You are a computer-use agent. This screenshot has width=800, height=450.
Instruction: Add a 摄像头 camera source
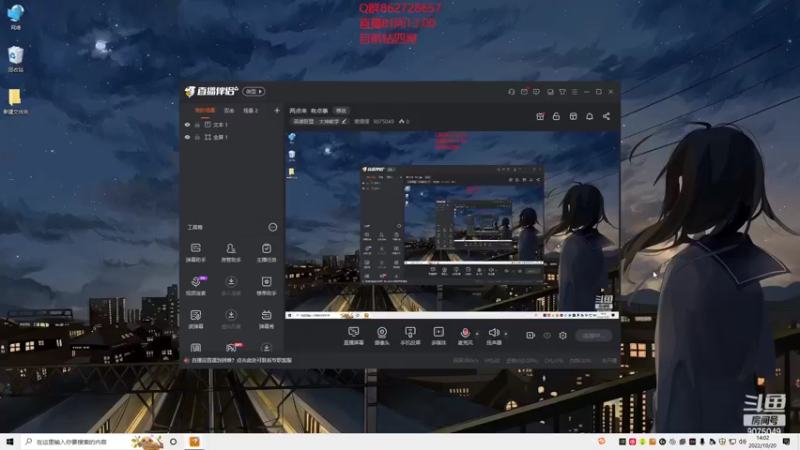click(382, 336)
